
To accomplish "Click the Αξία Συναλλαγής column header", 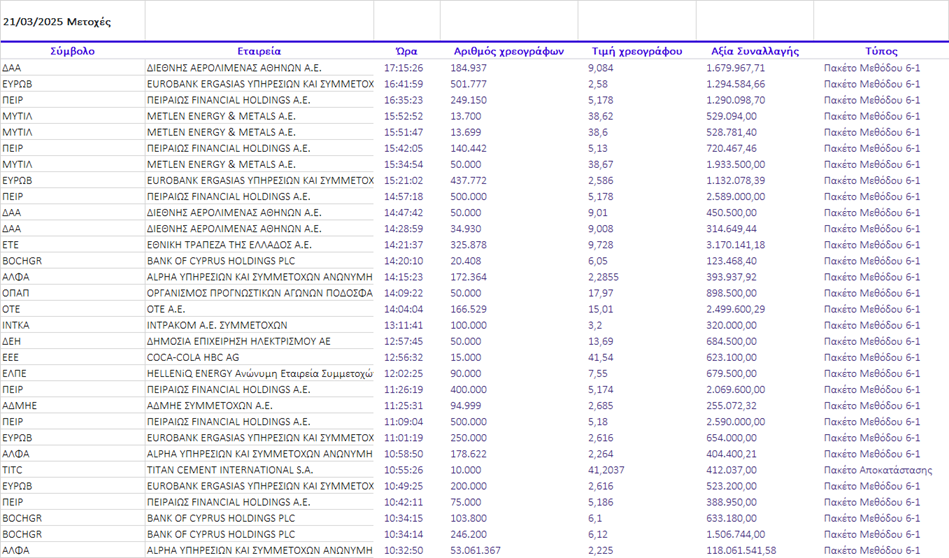I will point(755,51).
